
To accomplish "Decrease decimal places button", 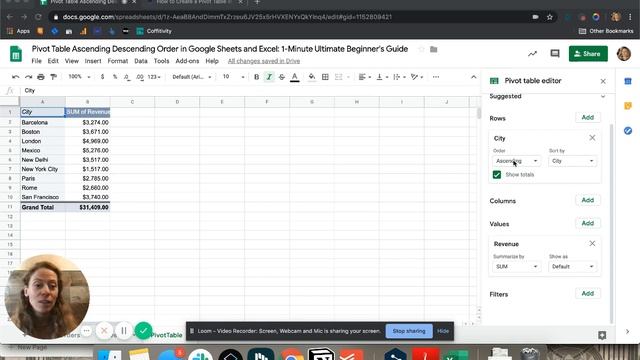I will [x=127, y=77].
